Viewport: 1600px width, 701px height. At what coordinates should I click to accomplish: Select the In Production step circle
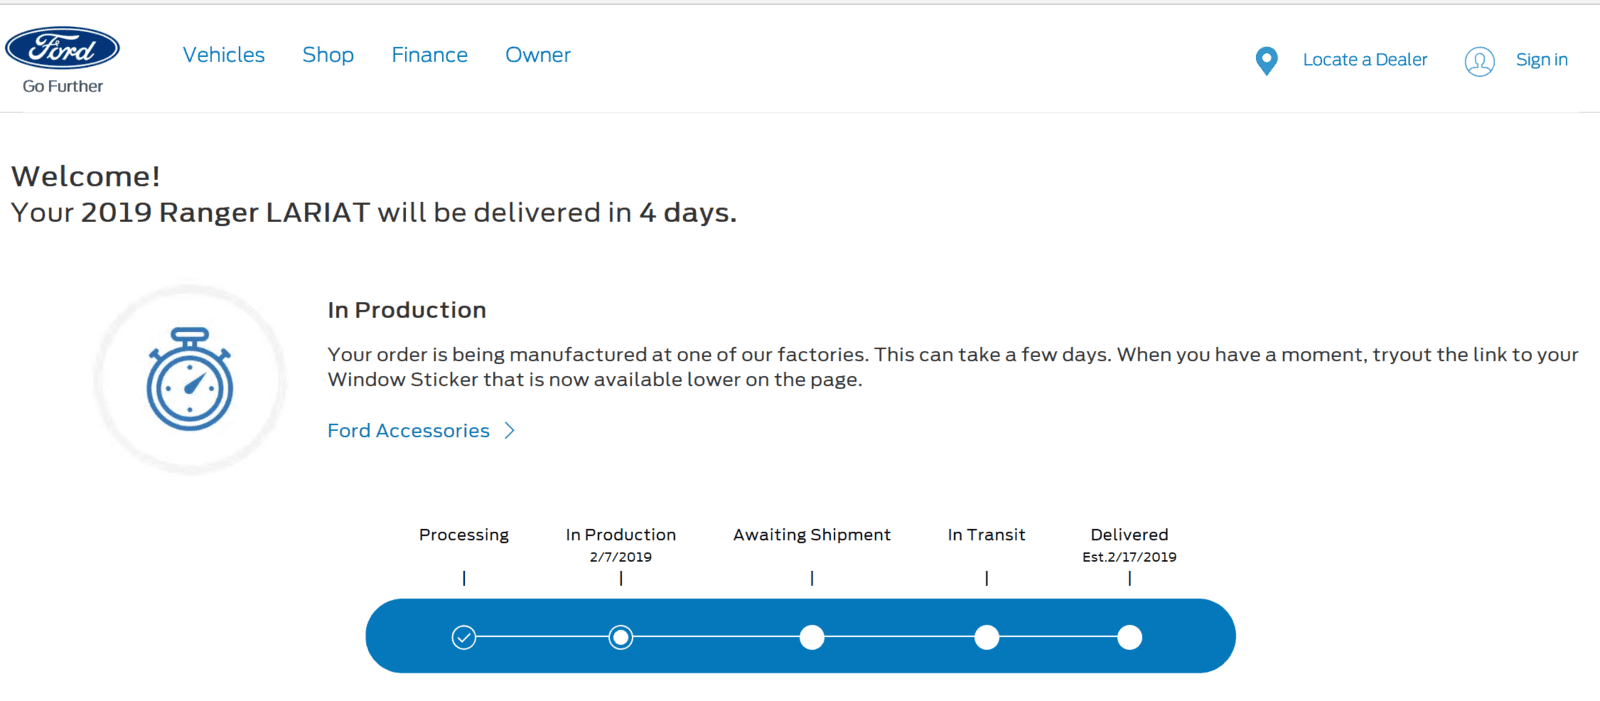coord(621,637)
